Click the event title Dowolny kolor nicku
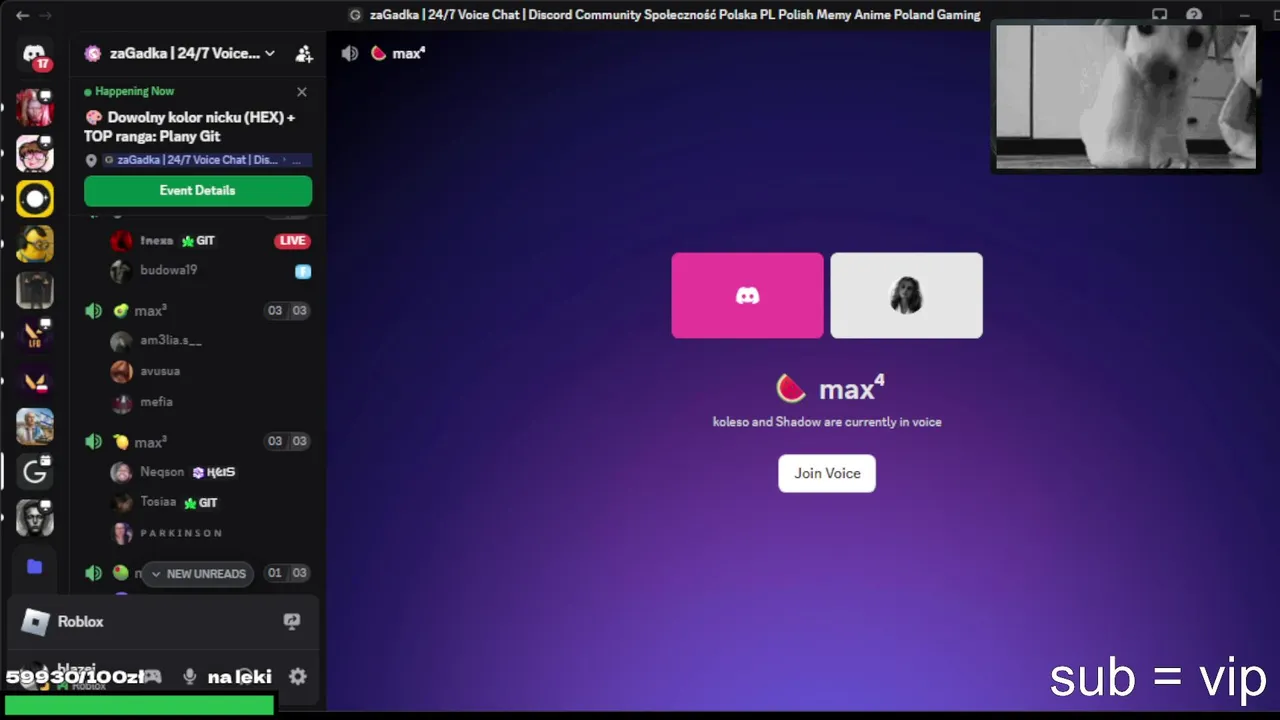 pos(189,127)
